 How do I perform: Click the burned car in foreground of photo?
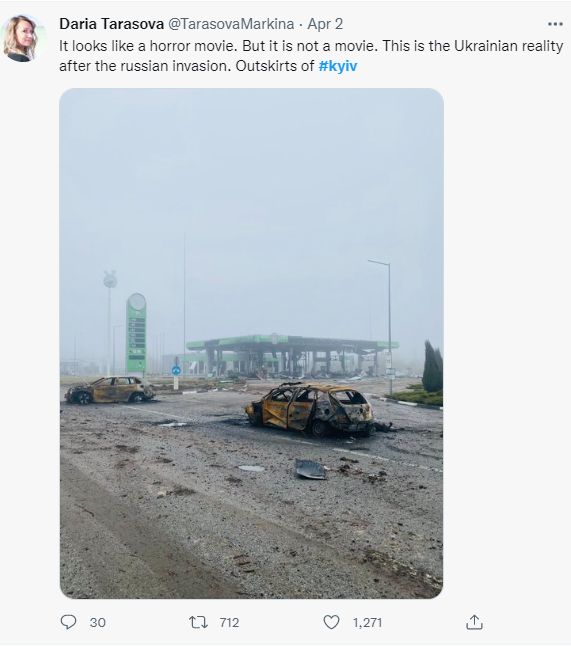point(311,409)
